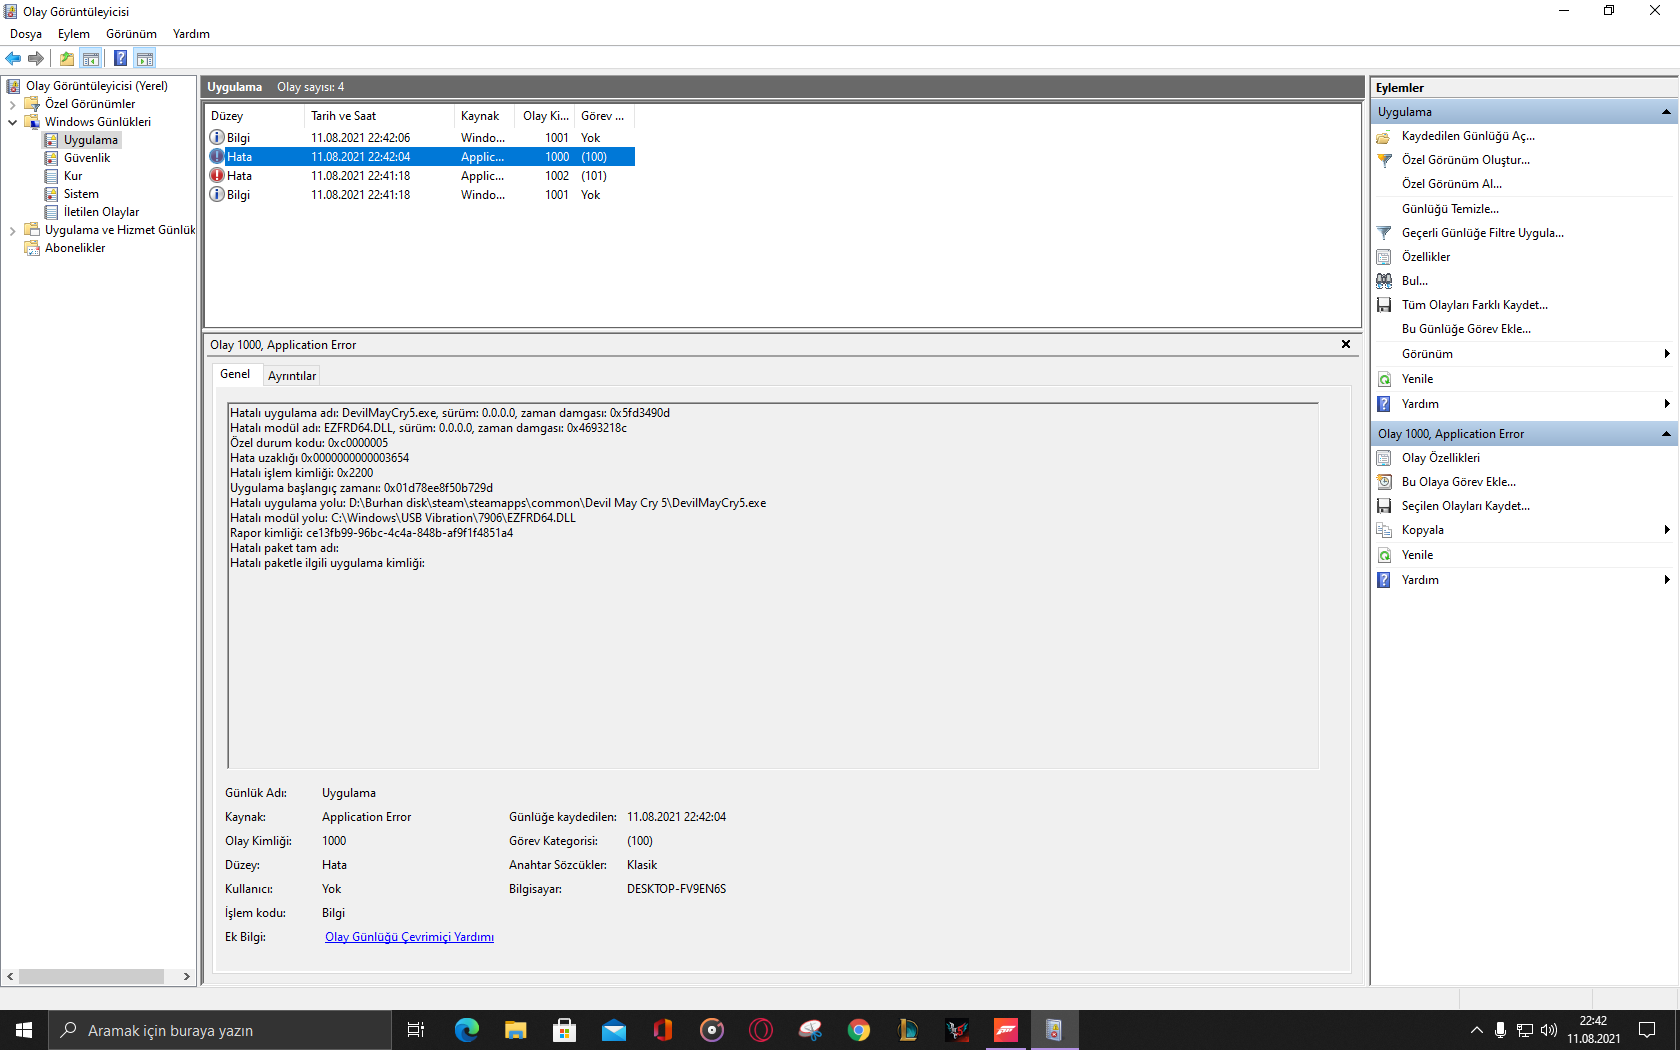This screenshot has height=1050, width=1680.
Task: Click left arrow of console tree scrollbar
Action: pos(11,976)
